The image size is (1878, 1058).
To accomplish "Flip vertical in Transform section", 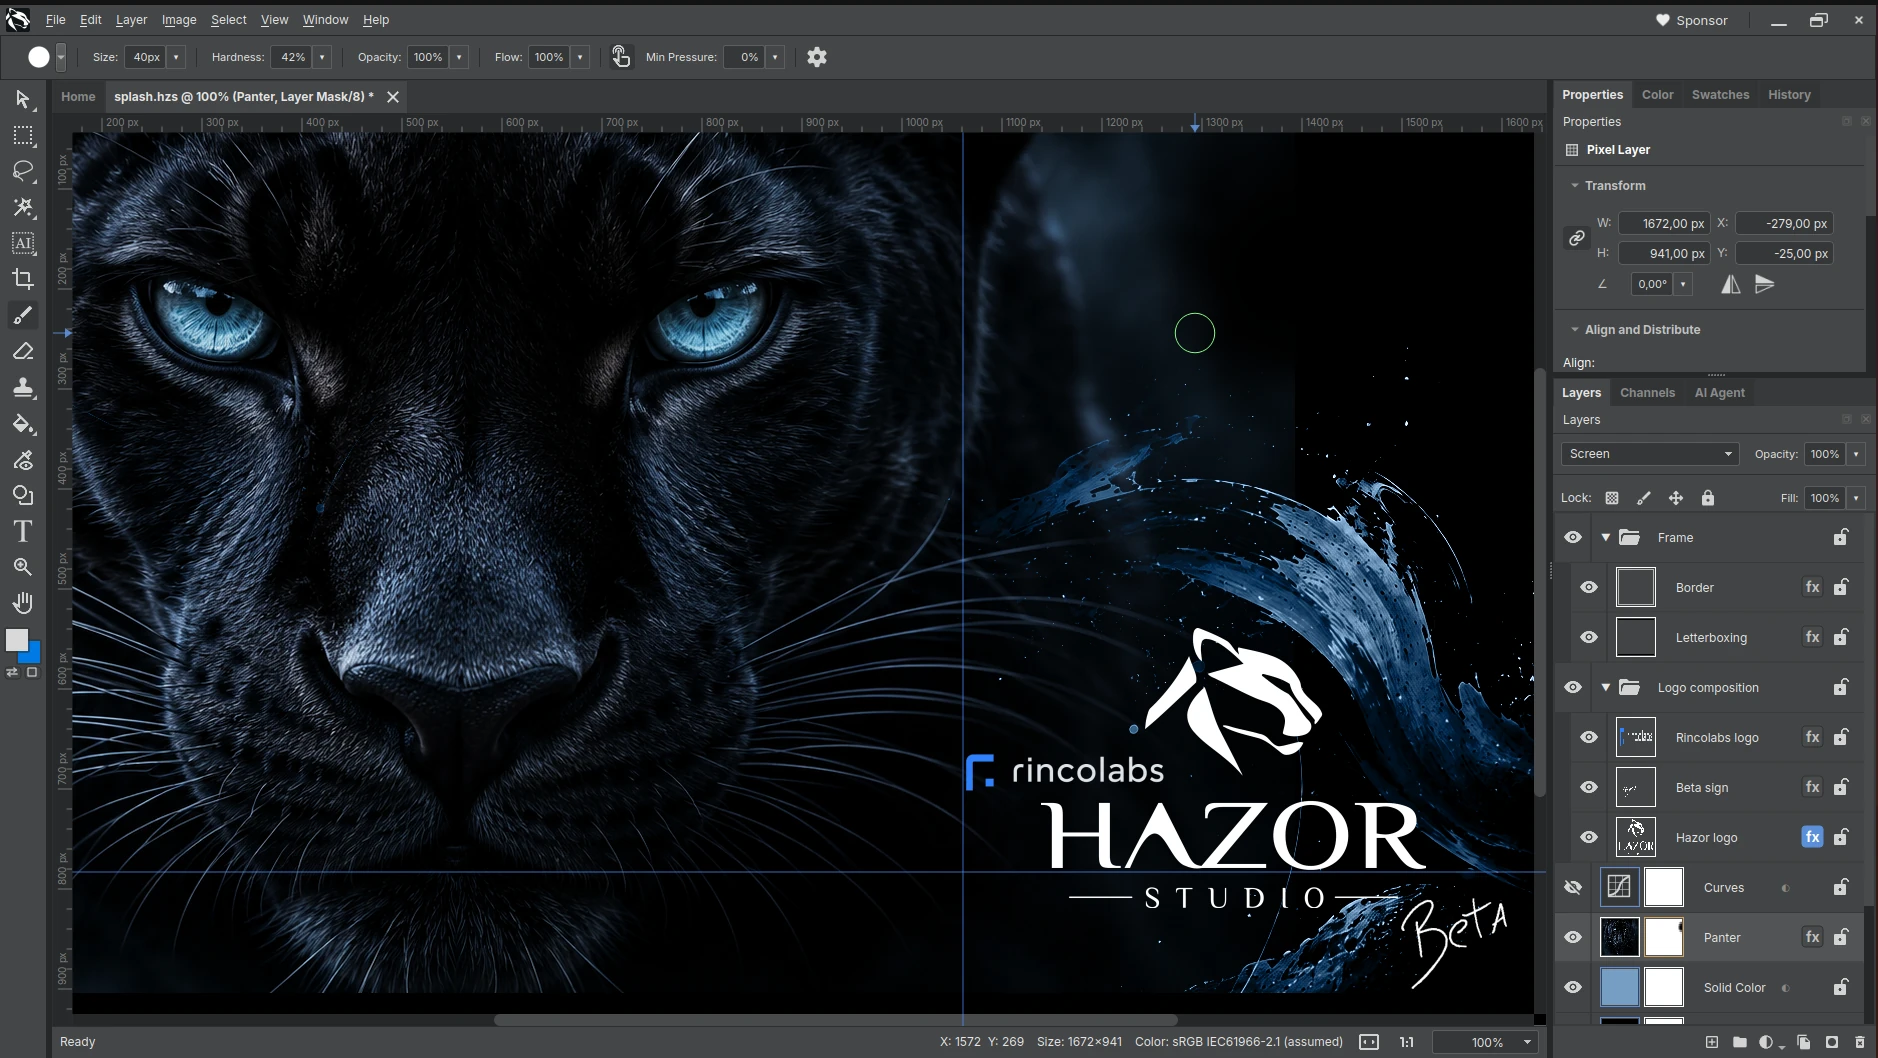I will [x=1765, y=284].
